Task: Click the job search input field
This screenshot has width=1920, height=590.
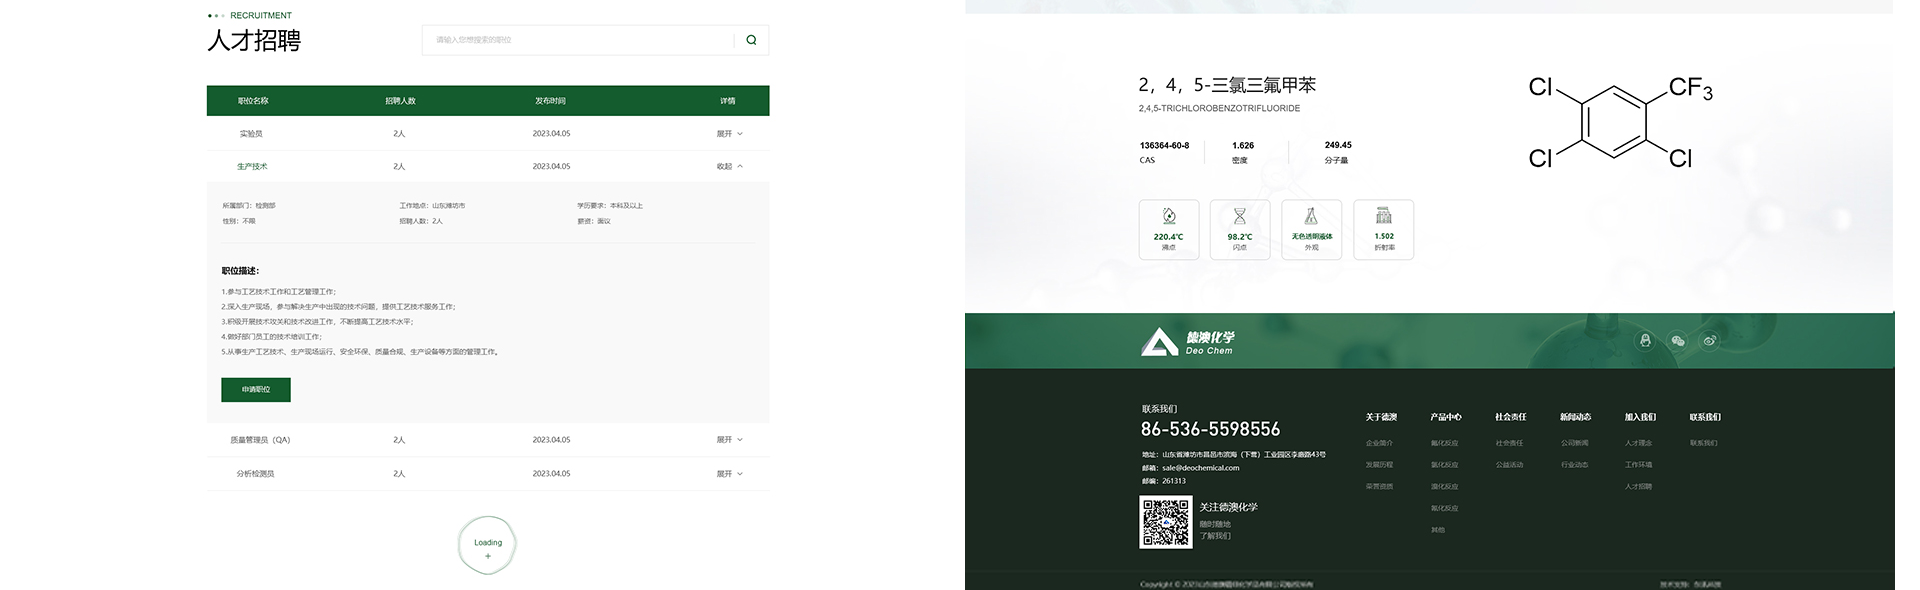Action: click(580, 40)
